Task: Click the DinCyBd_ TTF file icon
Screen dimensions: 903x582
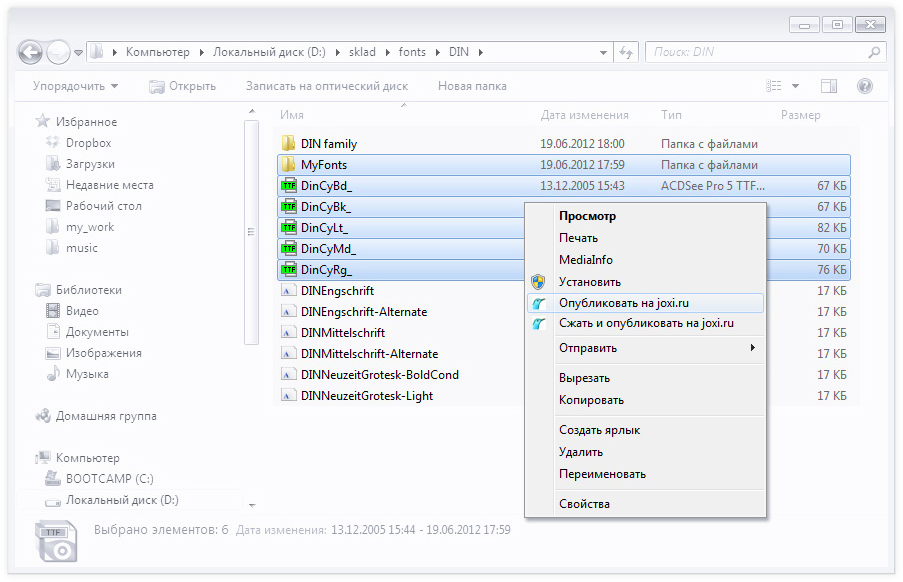Action: (x=288, y=186)
